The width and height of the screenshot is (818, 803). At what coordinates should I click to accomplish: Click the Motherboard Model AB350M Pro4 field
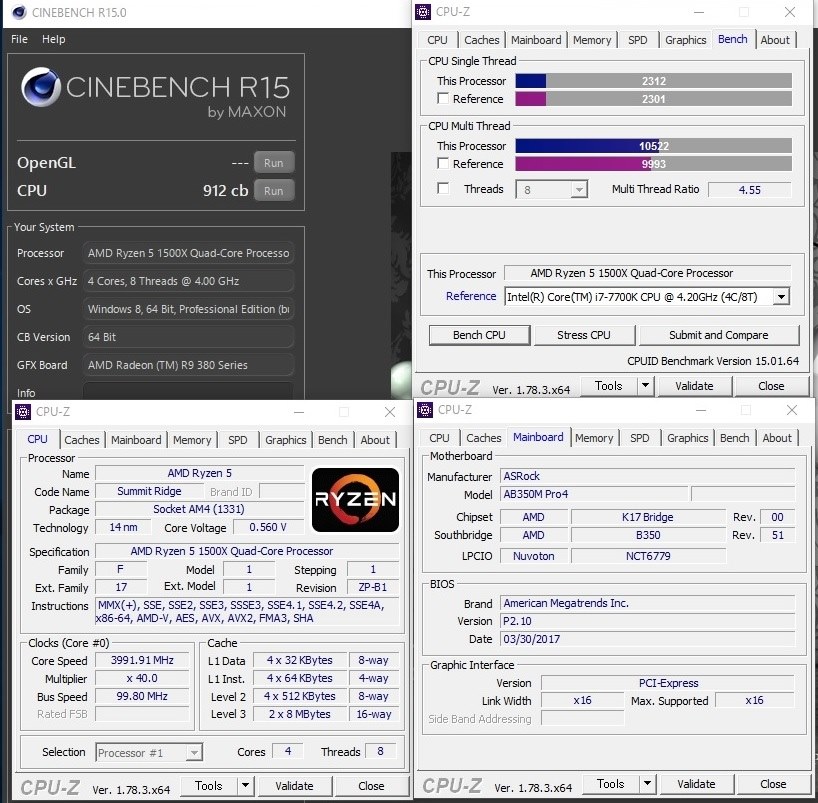tap(594, 494)
